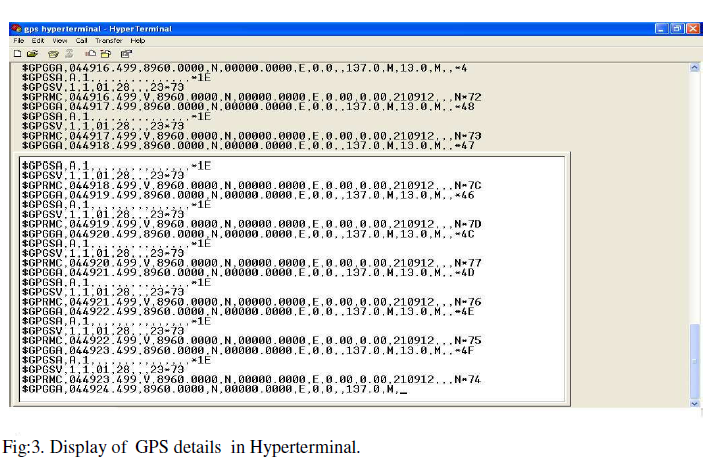Click the $GPGGA,044923.499 line ending *4F

[248, 351]
